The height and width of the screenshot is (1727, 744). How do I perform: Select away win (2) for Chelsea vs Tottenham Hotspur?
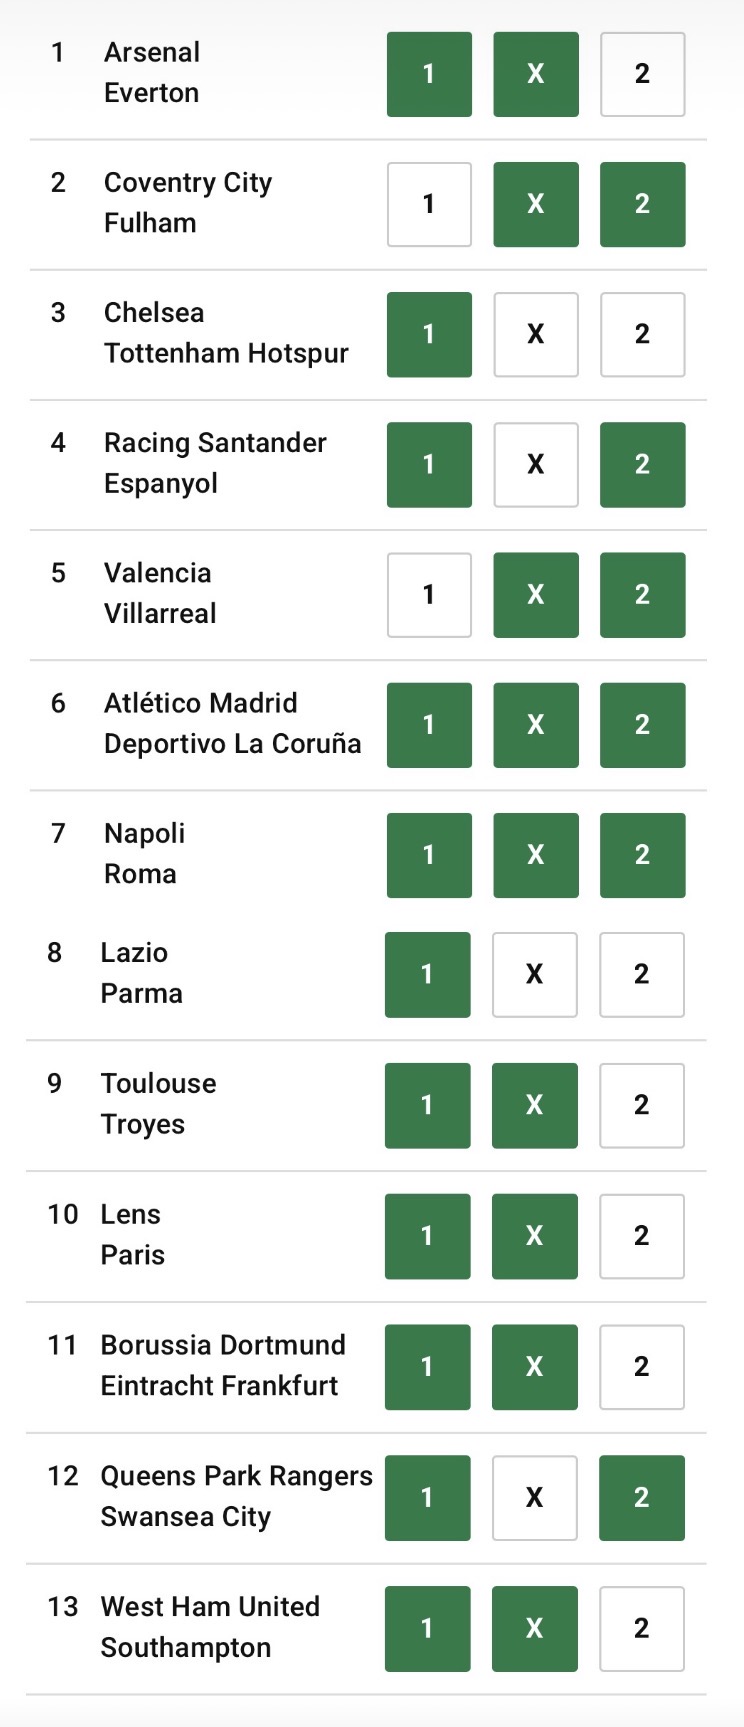tap(642, 334)
